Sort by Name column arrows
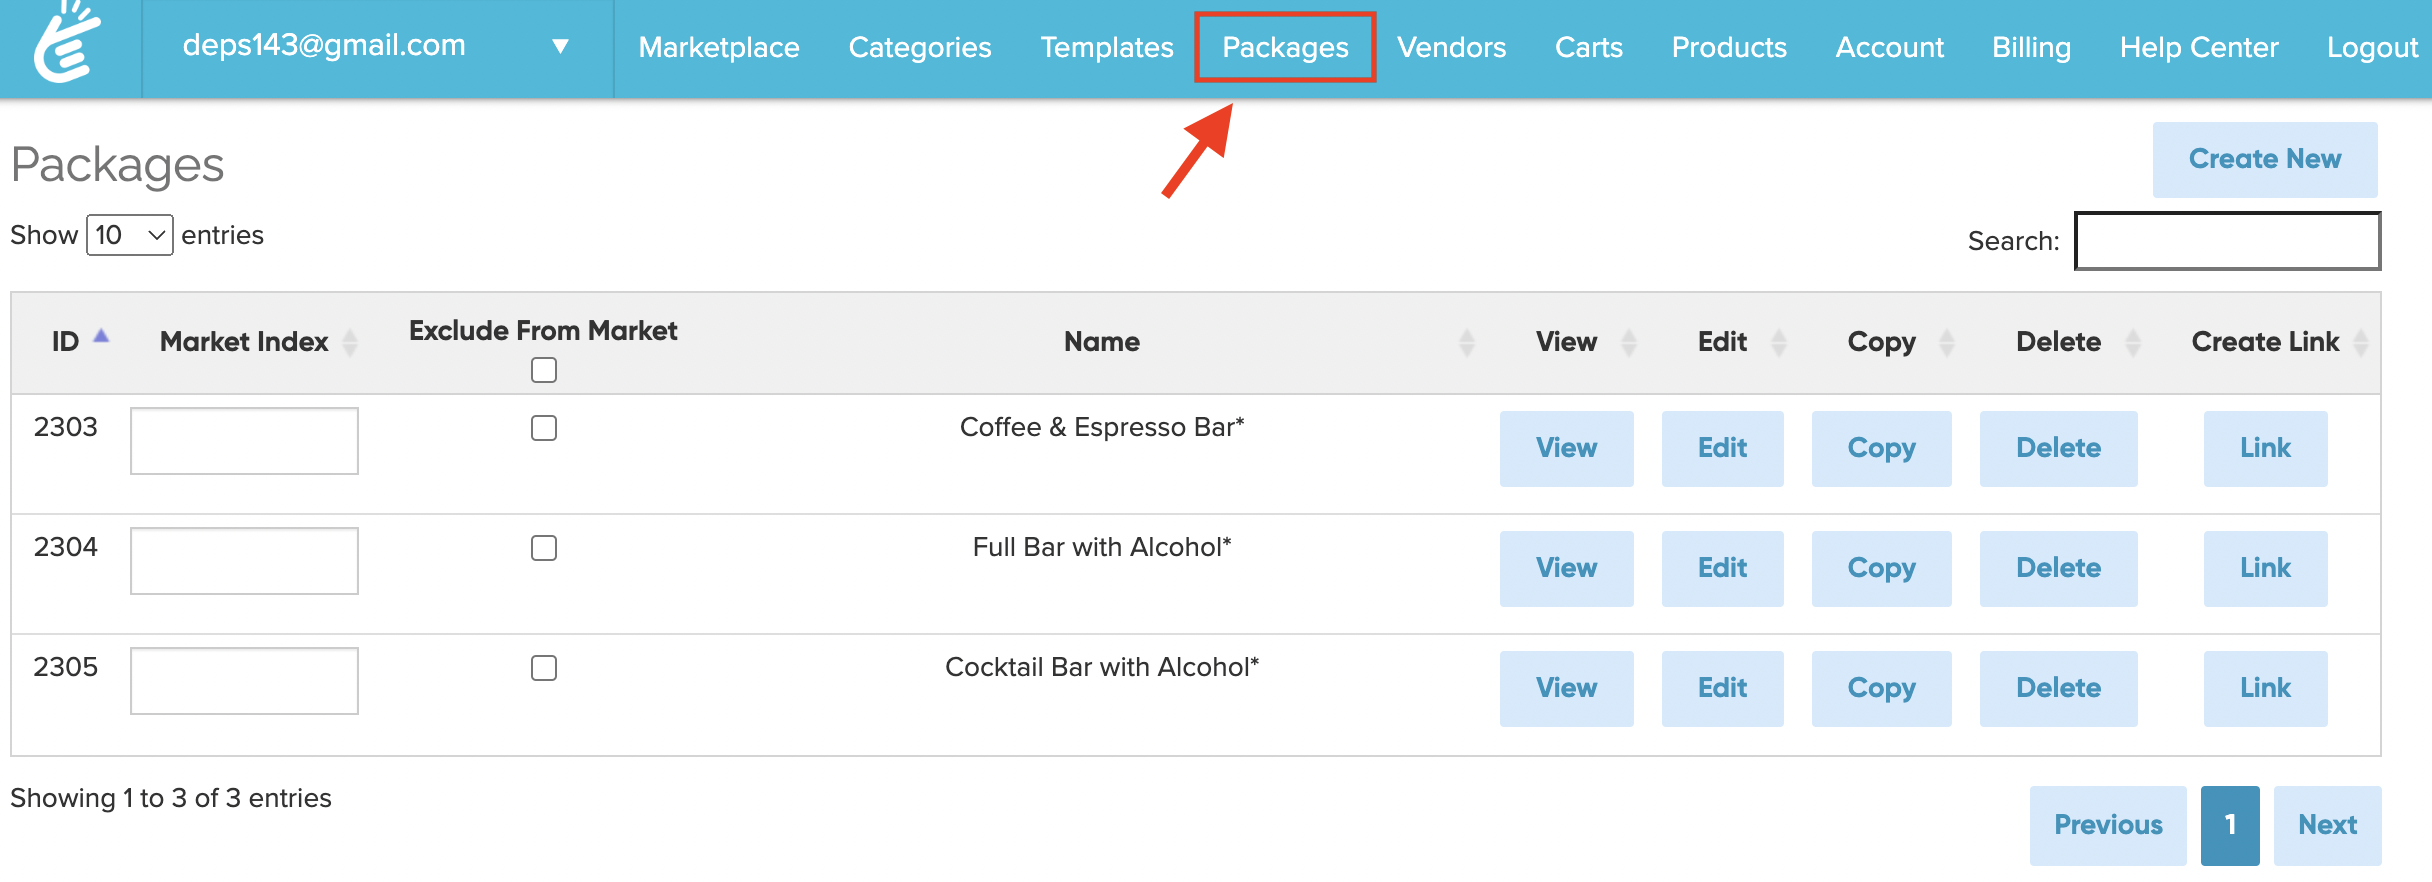This screenshot has height=882, width=2432. click(1466, 343)
